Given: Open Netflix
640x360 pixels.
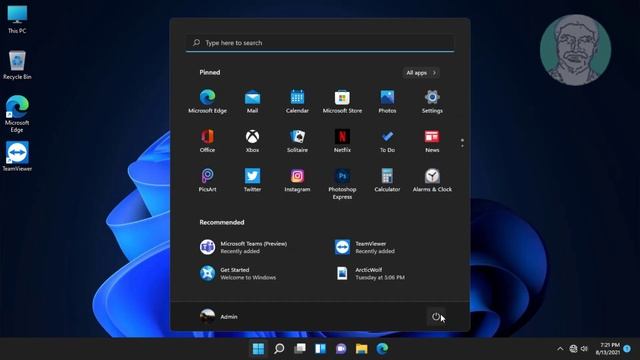Looking at the screenshot, I should (342, 140).
